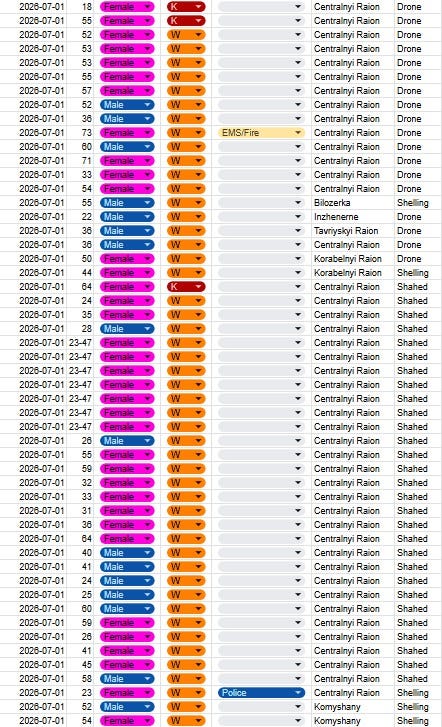Screen dimensions: 442x727
Task: Open the EMS/Fire dropdown chip
Action: [x=261, y=133]
